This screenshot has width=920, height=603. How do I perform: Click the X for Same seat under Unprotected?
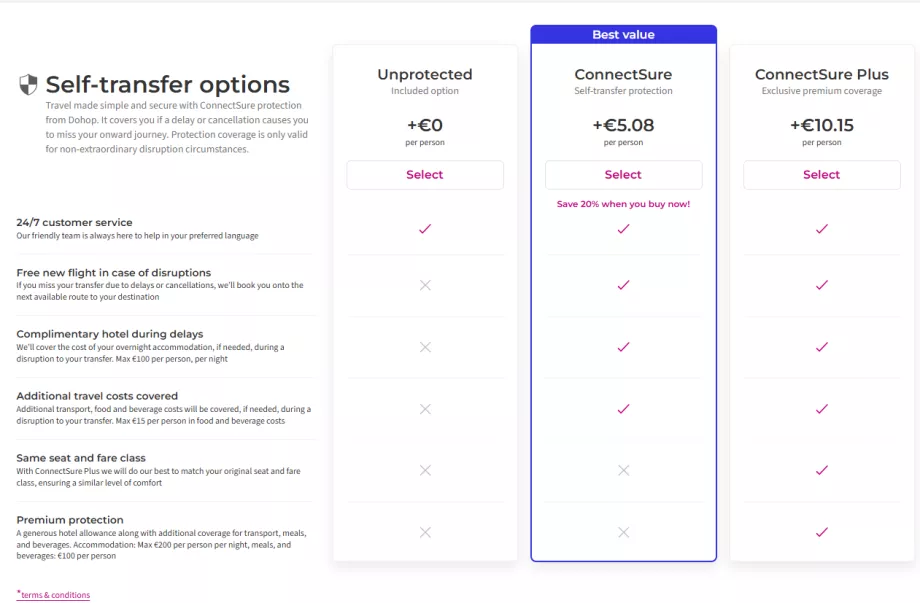click(424, 470)
